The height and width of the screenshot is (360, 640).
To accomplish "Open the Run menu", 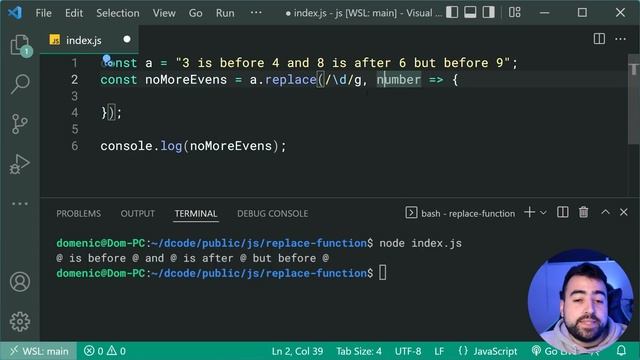I will [225, 13].
